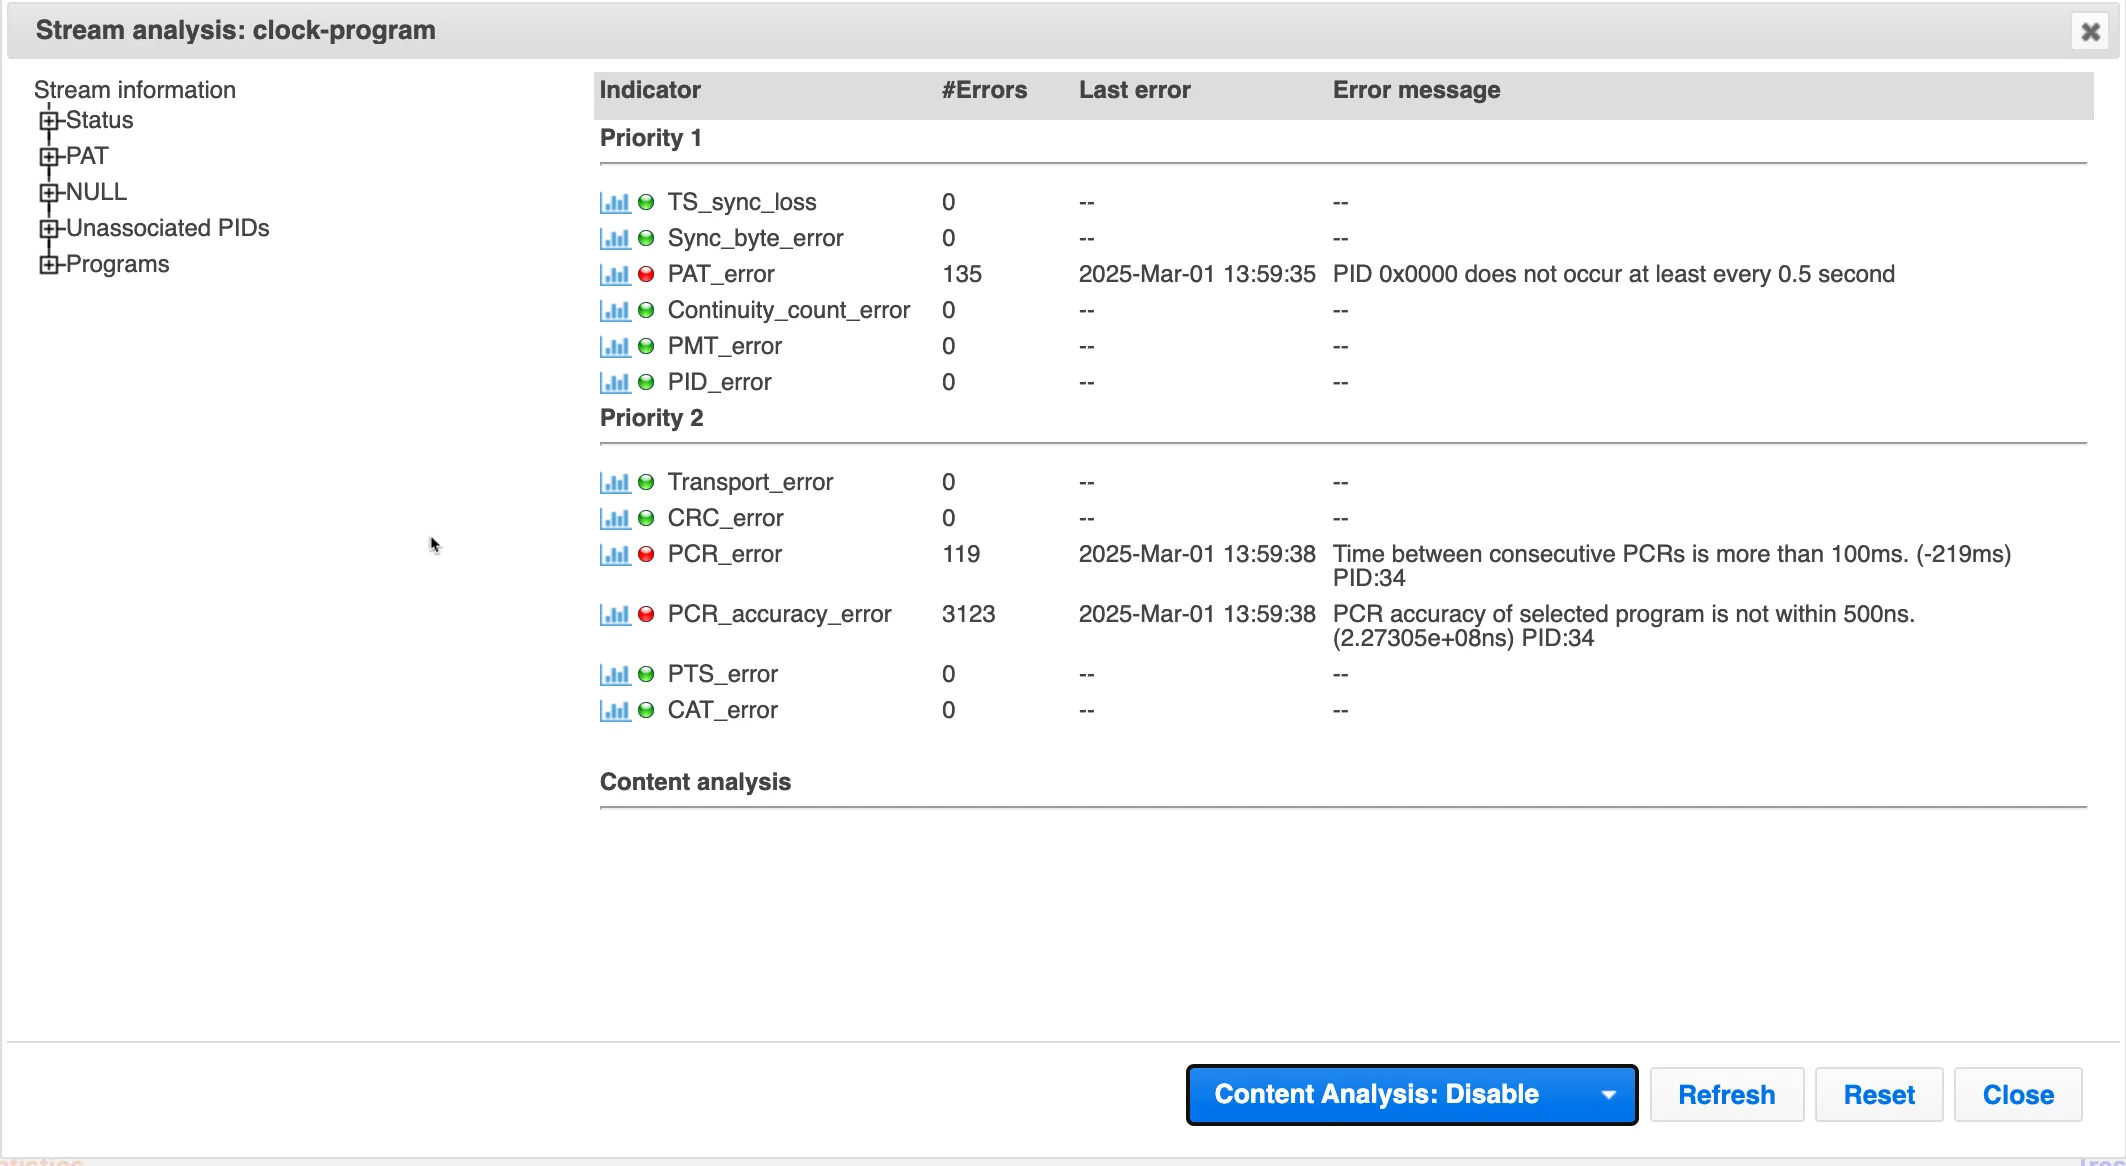Viewport: 2126px width, 1166px height.
Task: Open the graph icon for PCR_accuracy_error
Action: click(615, 615)
